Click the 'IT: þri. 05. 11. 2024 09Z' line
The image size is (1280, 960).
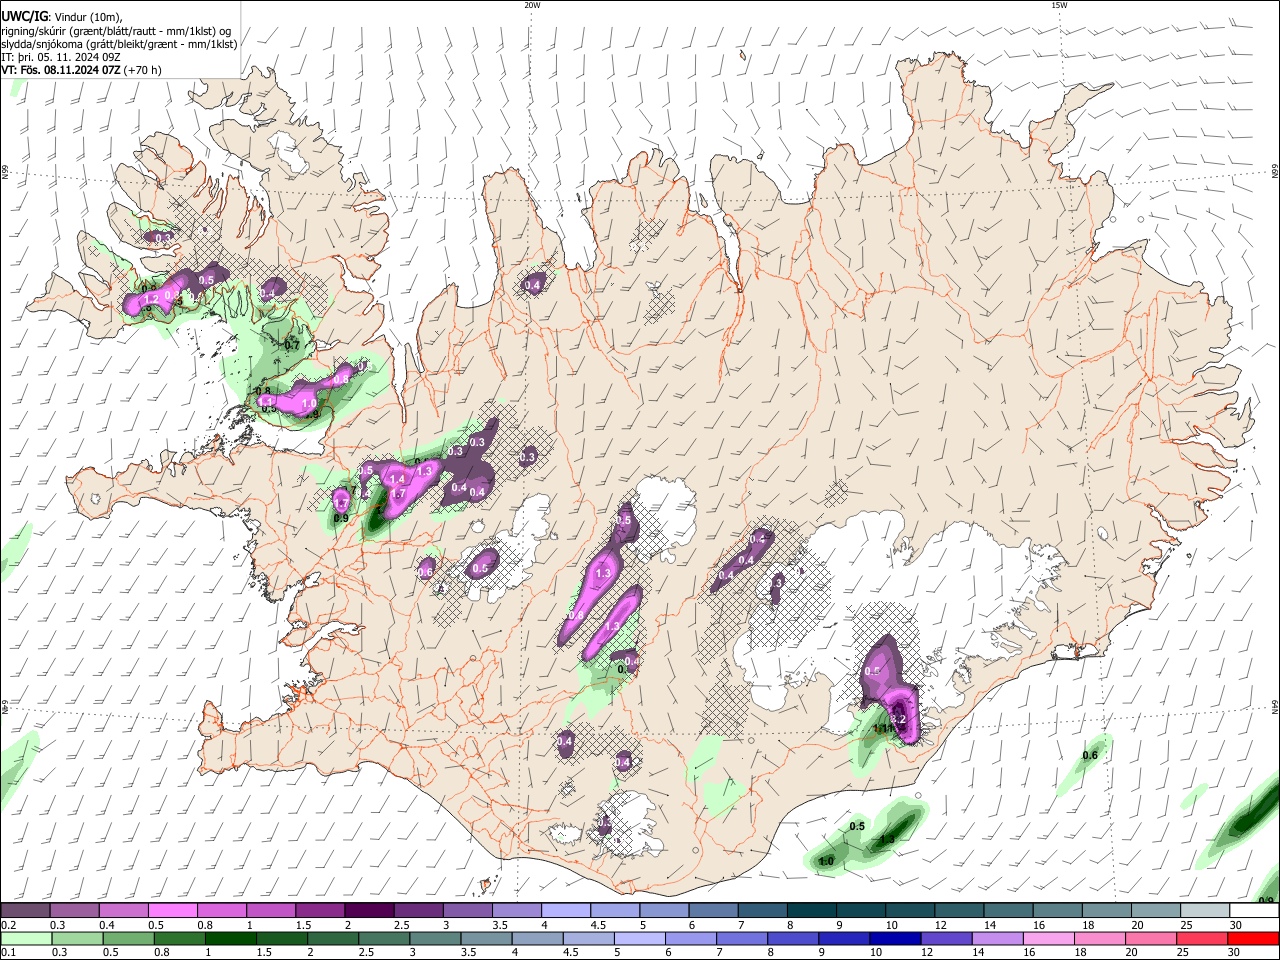[x=61, y=57]
